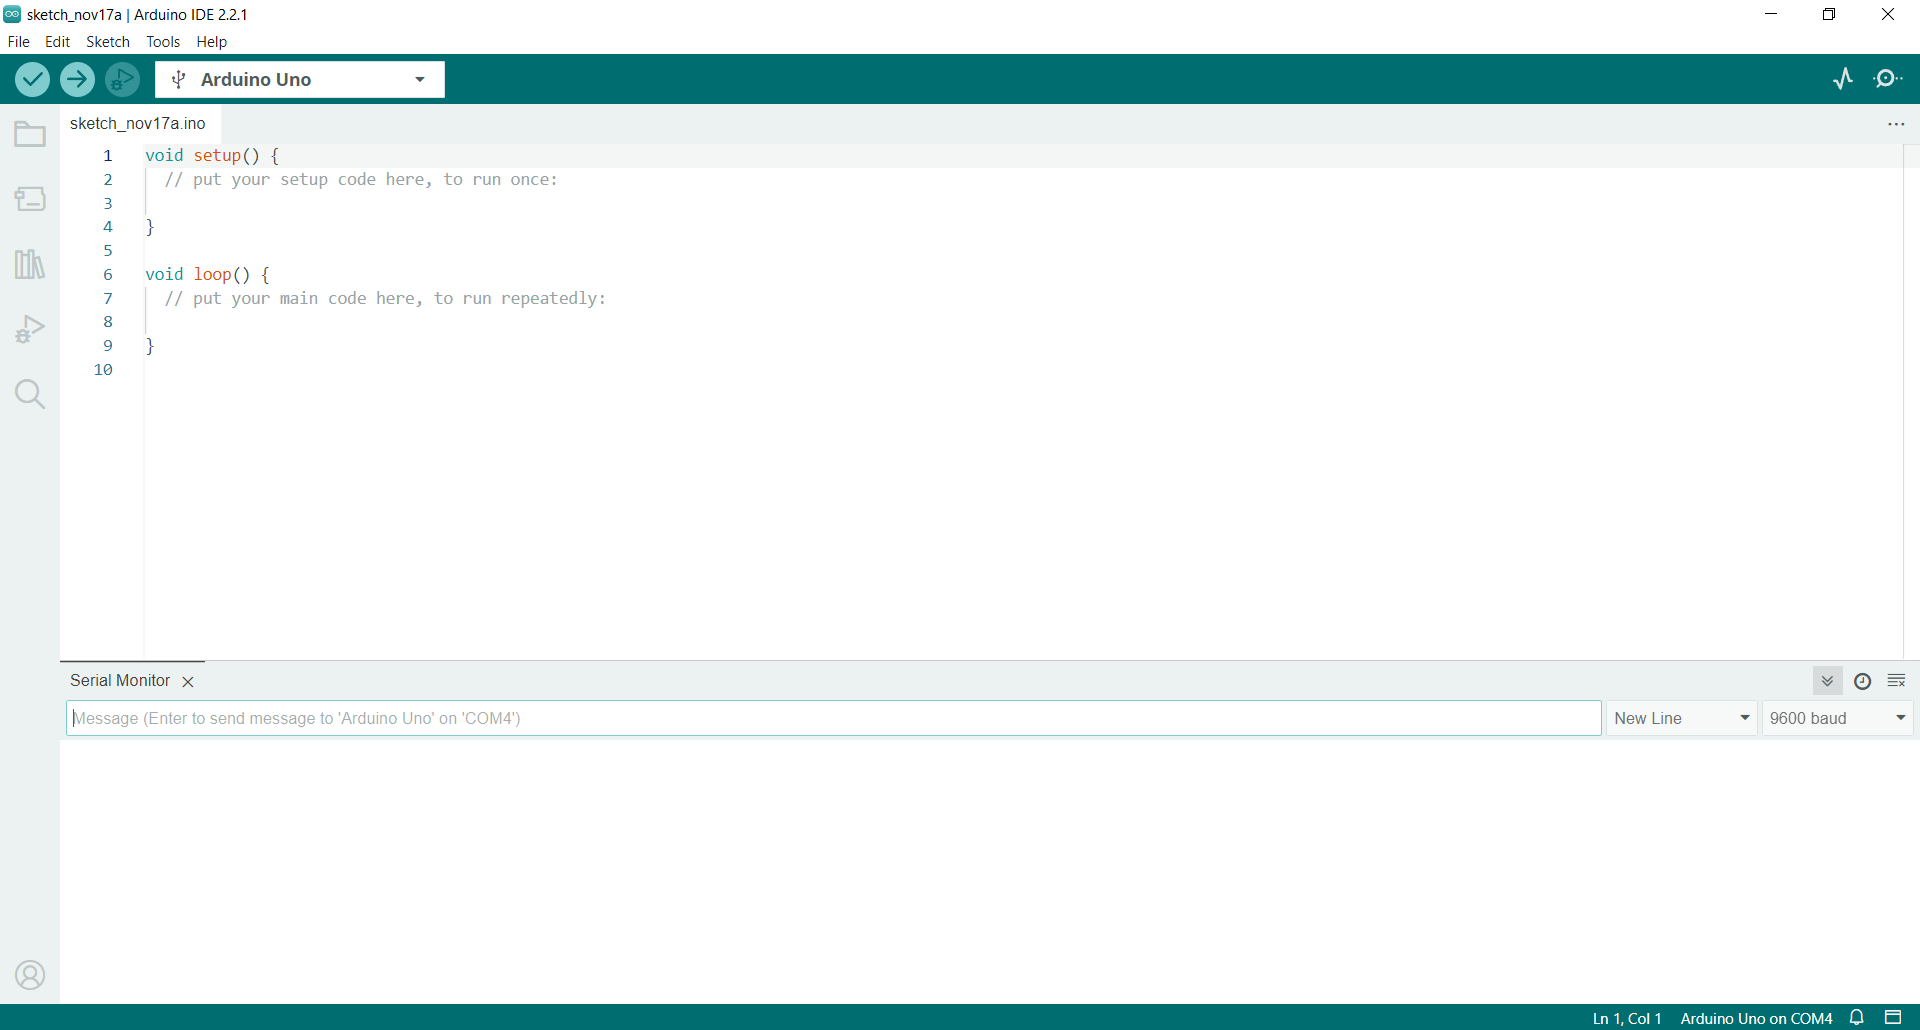
Task: Click the Upload arrow button
Action: [77, 79]
